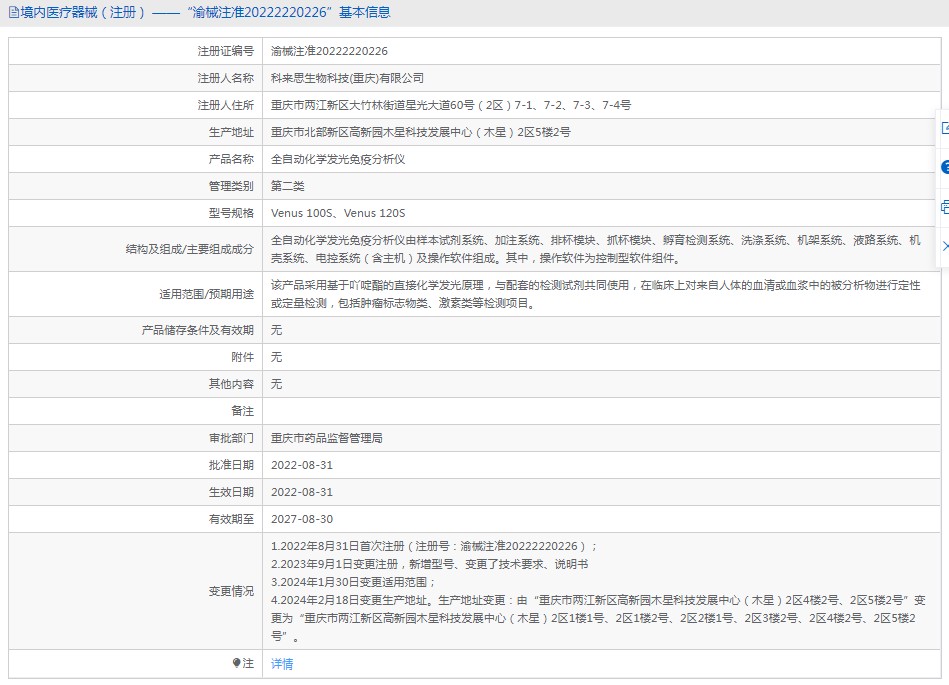Select 2022-08-31 in the 生效日期 row
Image resolution: width=949 pixels, height=685 pixels.
click(302, 493)
